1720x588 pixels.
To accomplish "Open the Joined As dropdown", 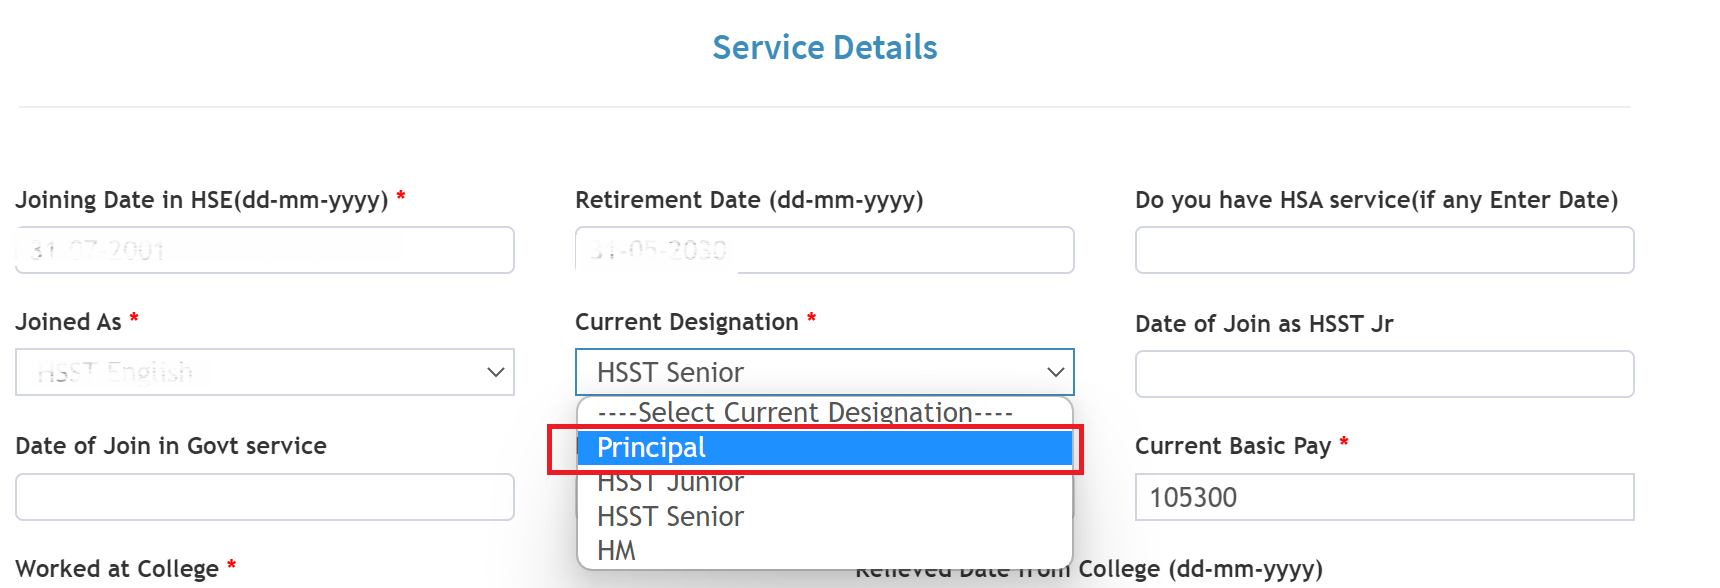I will (264, 372).
